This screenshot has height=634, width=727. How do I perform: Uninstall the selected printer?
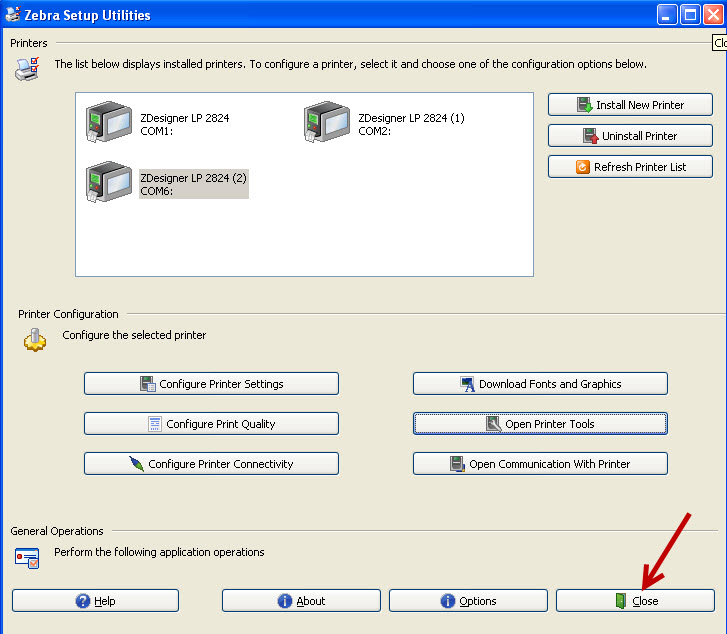click(630, 136)
